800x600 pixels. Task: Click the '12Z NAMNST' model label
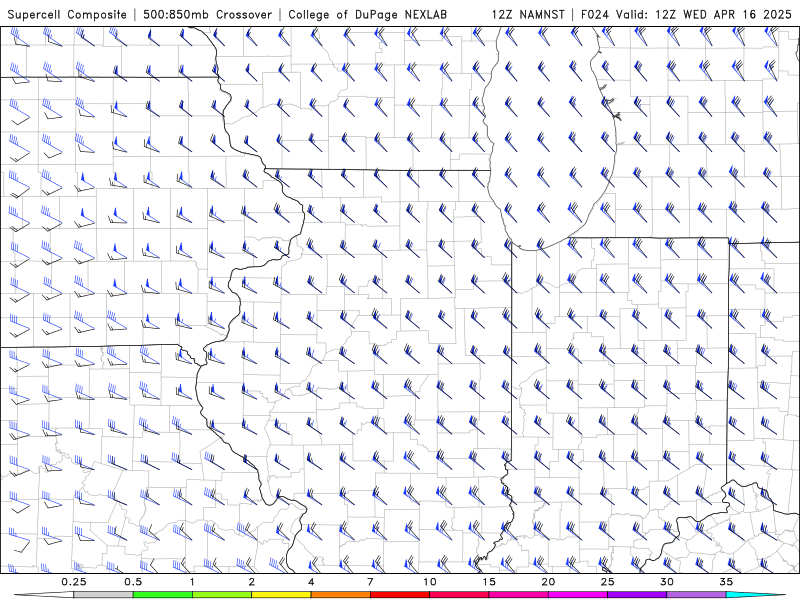pos(528,14)
